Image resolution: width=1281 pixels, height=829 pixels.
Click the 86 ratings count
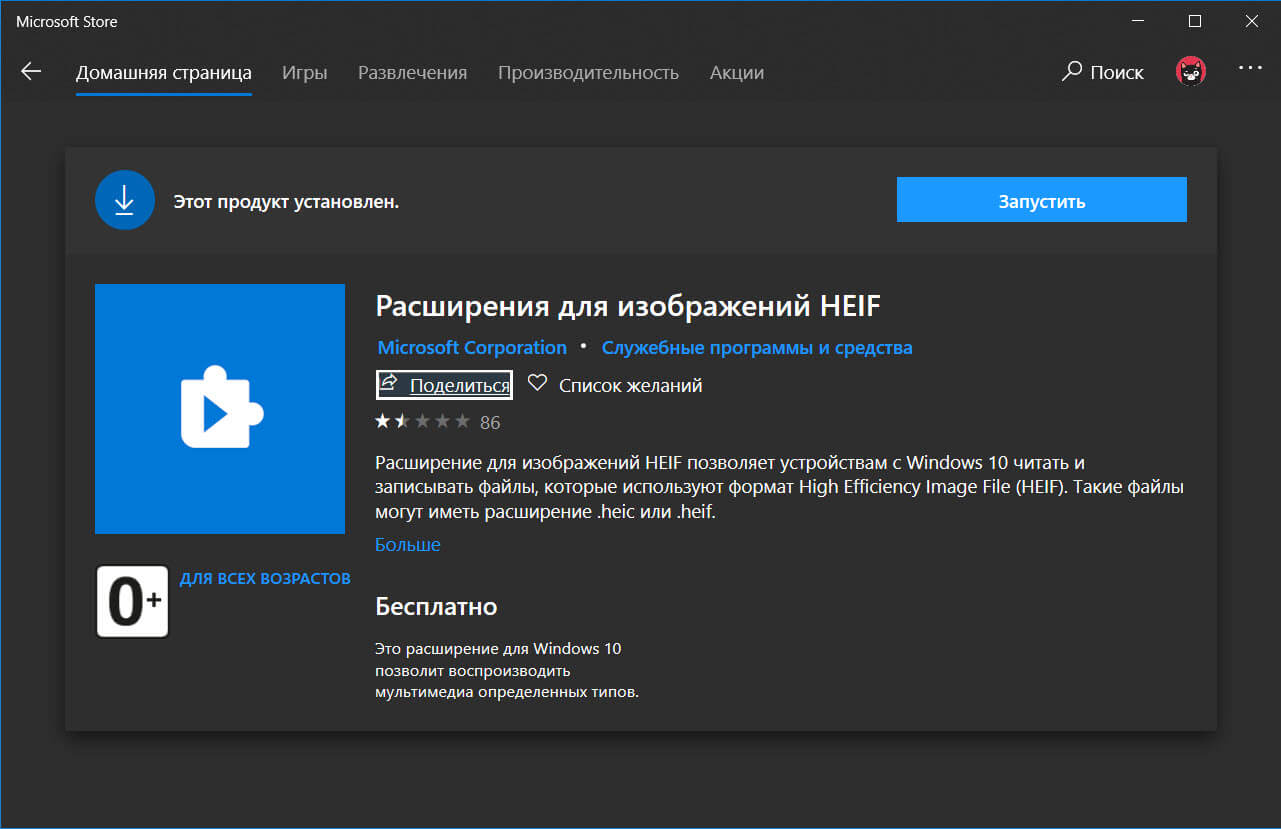point(490,423)
